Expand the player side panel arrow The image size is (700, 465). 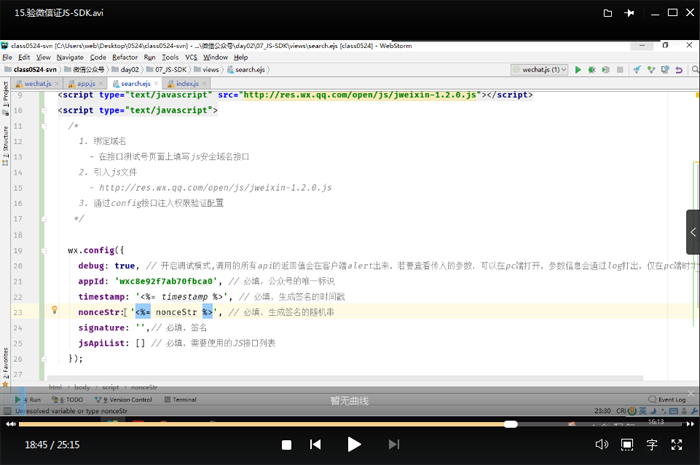tap(693, 232)
